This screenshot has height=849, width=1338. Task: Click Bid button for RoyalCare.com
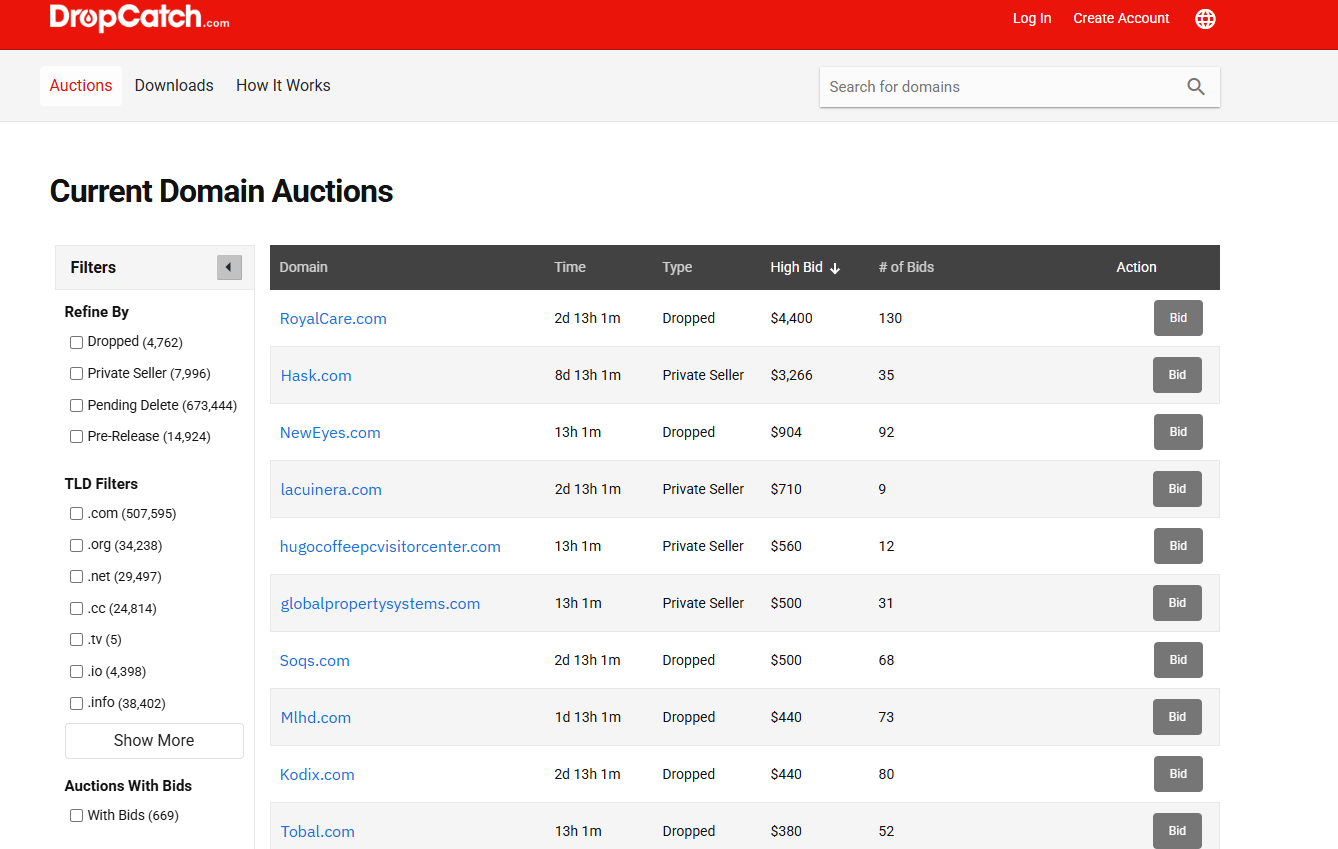click(1178, 318)
